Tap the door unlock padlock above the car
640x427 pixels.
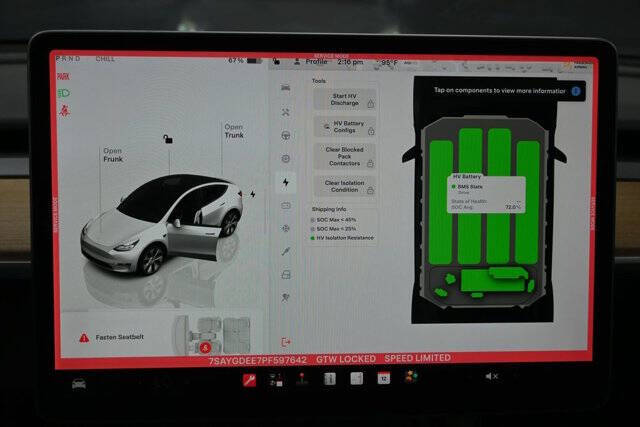[168, 139]
